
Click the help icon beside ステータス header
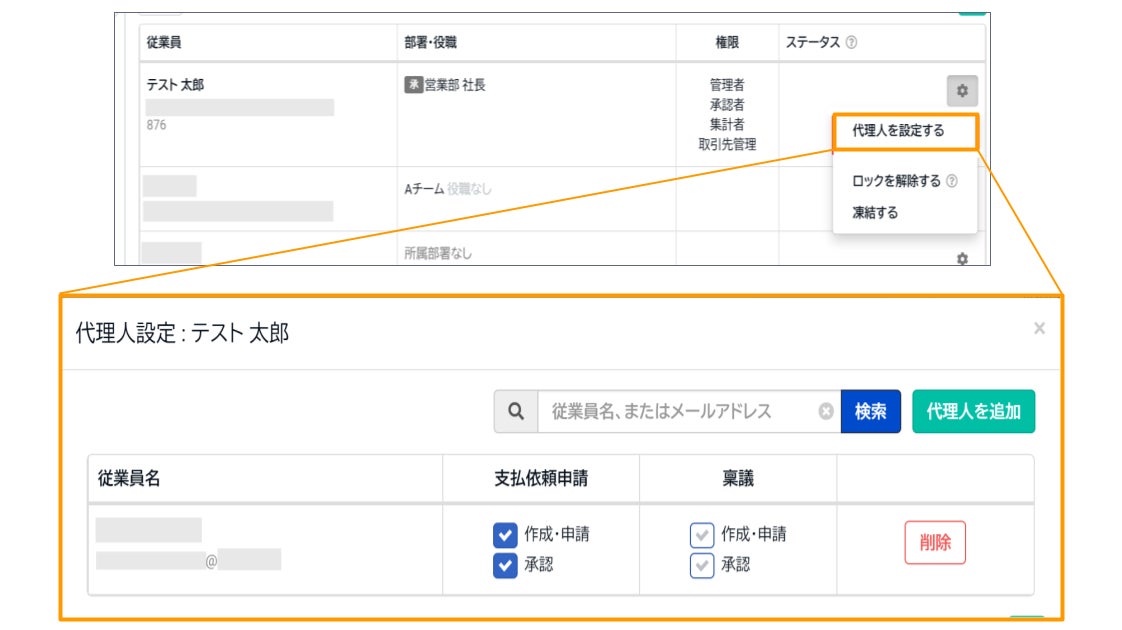click(851, 43)
